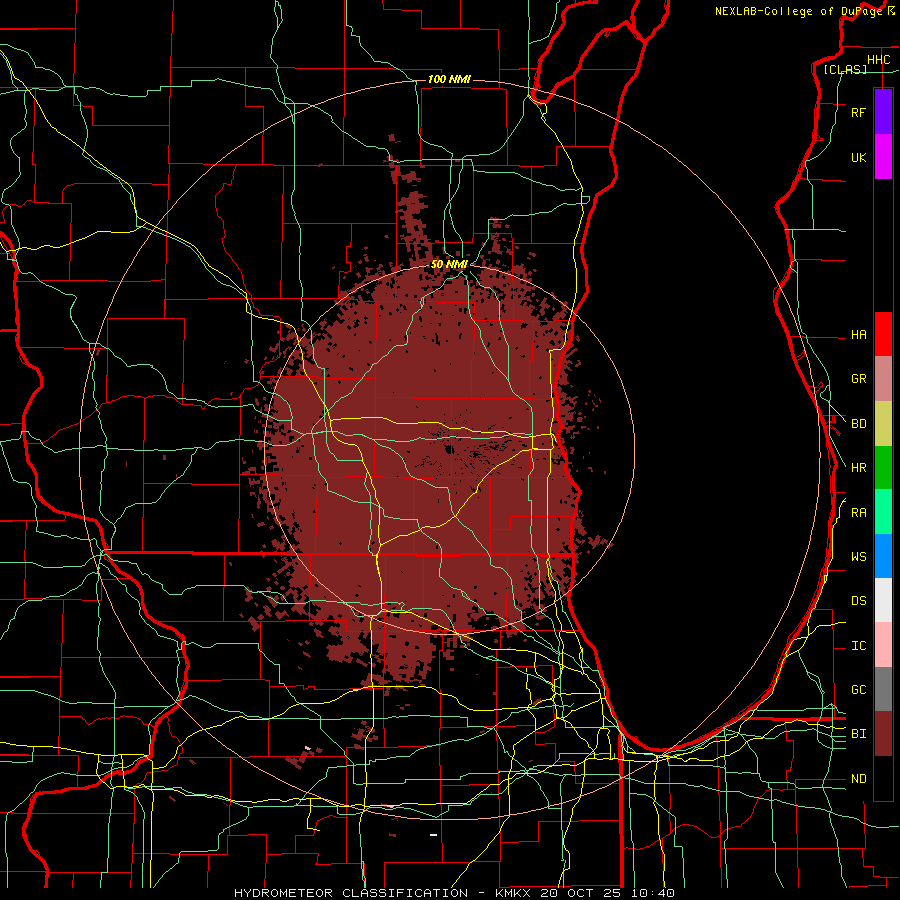Click the "HA" legend label
This screenshot has height=900, width=900.
click(858, 335)
